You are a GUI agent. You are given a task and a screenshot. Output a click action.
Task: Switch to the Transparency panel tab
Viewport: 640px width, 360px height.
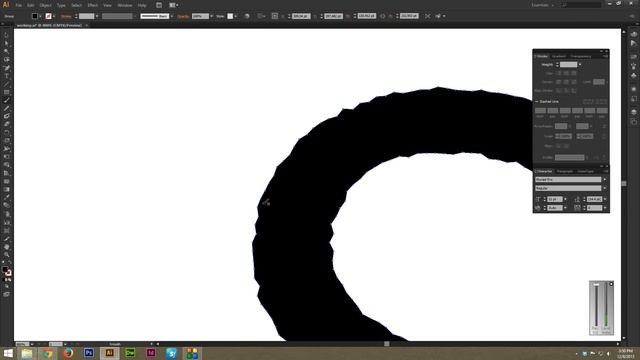[x=581, y=56]
